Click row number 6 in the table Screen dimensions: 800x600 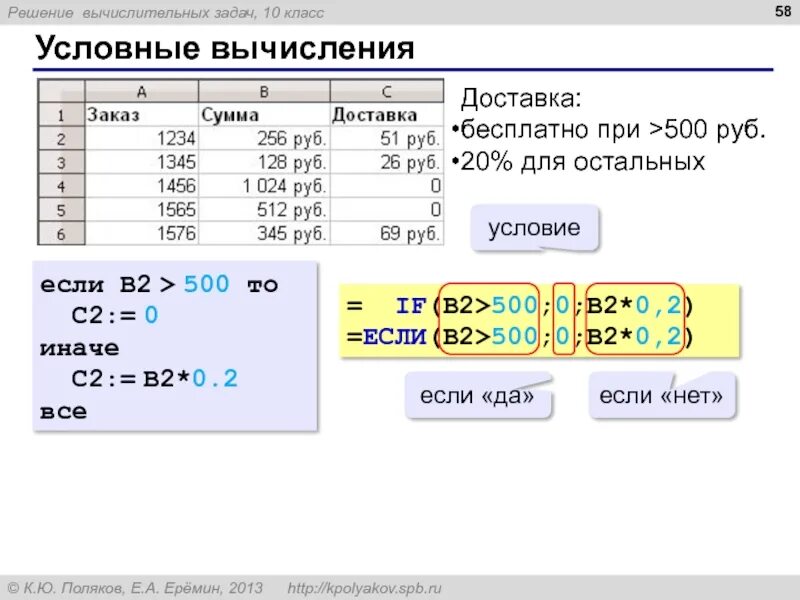pos(63,234)
